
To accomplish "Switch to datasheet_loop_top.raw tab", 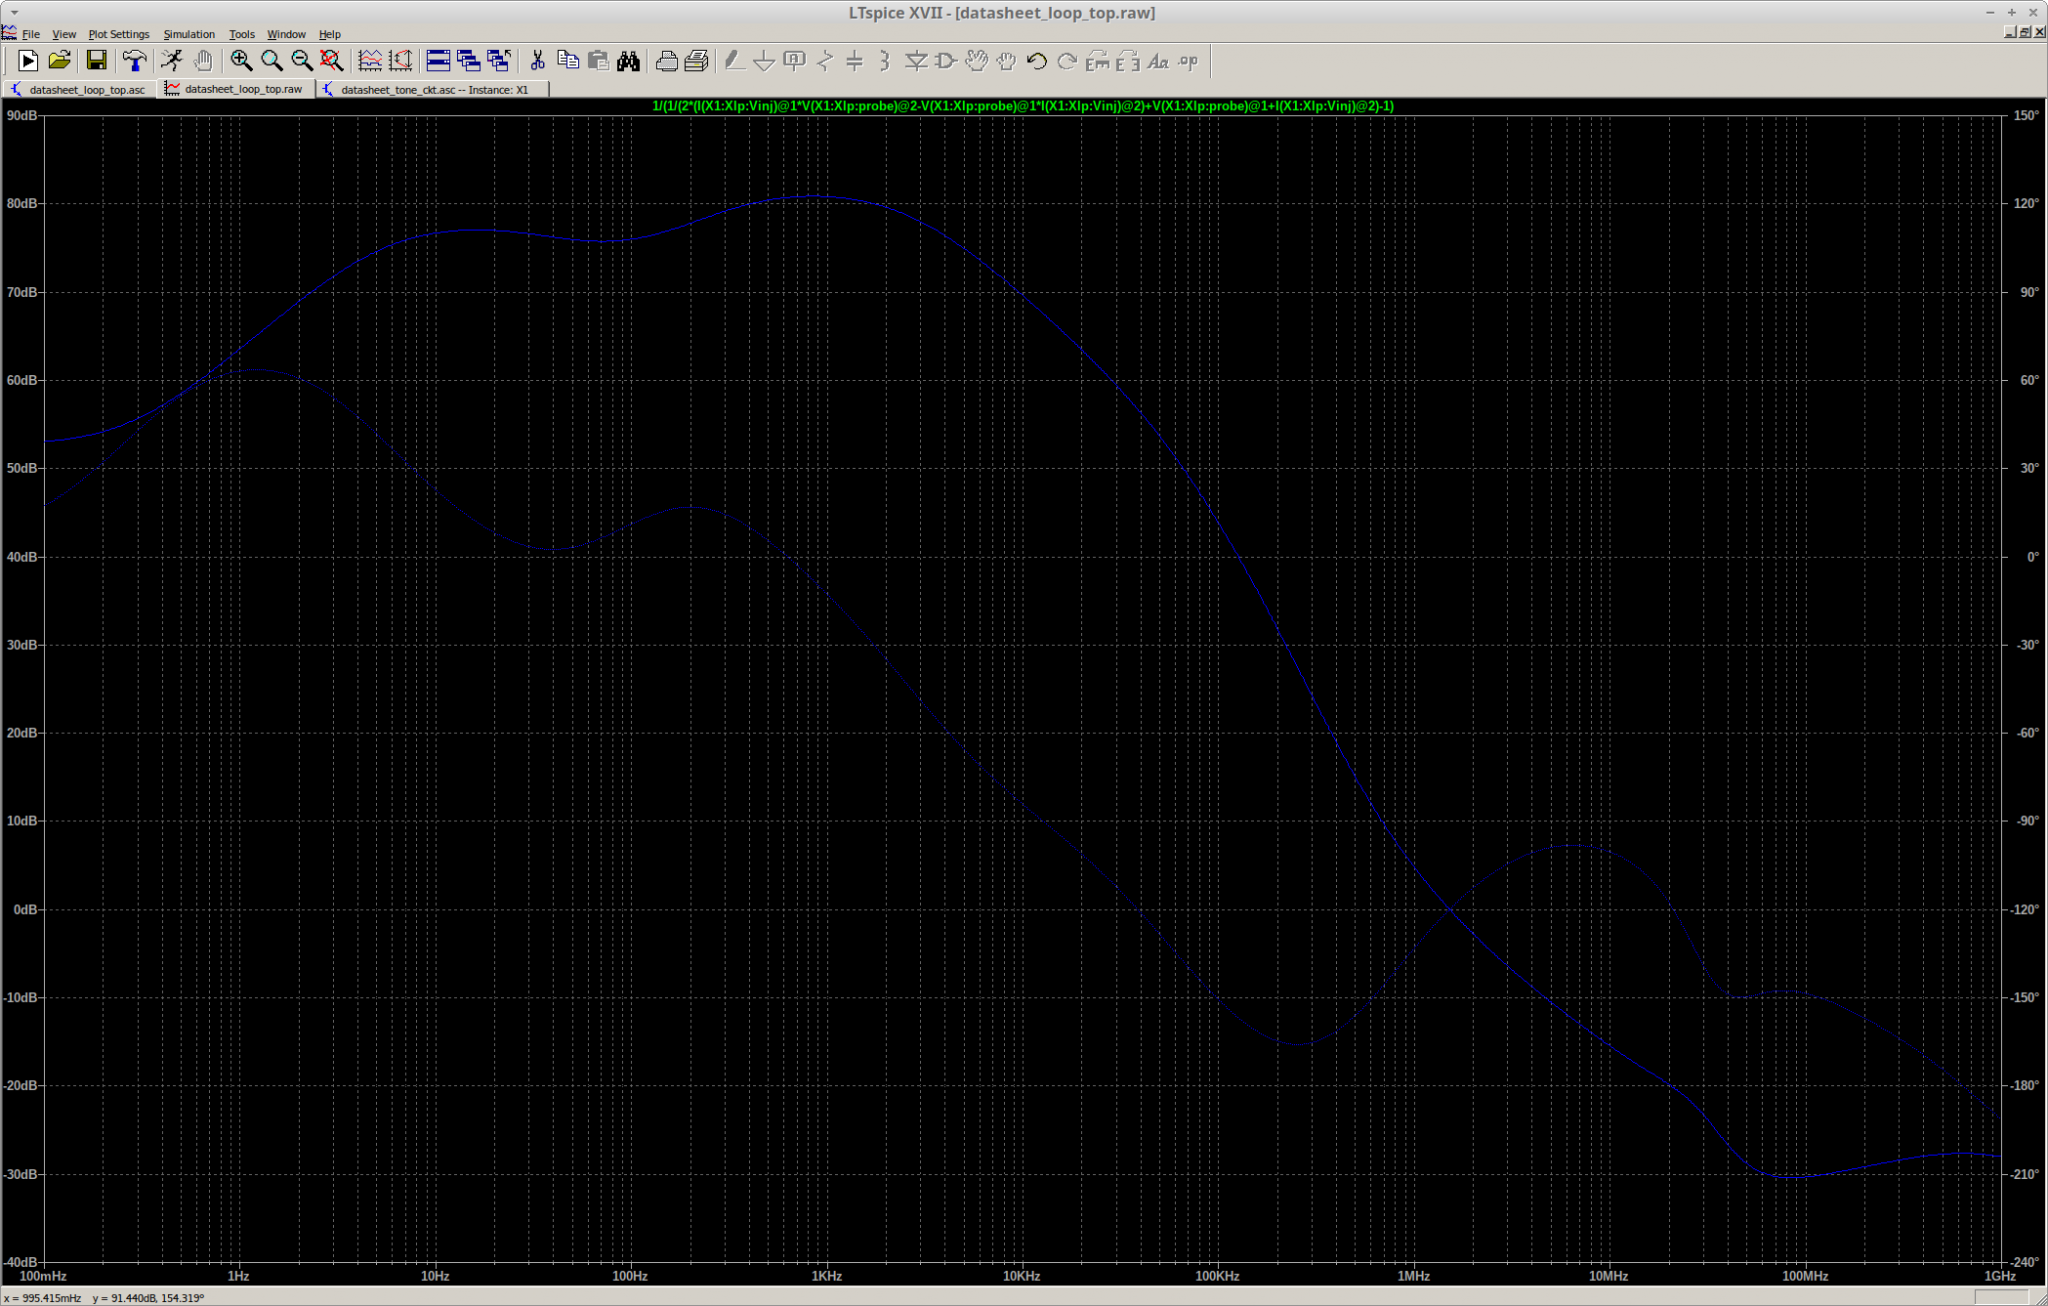I will tap(235, 89).
